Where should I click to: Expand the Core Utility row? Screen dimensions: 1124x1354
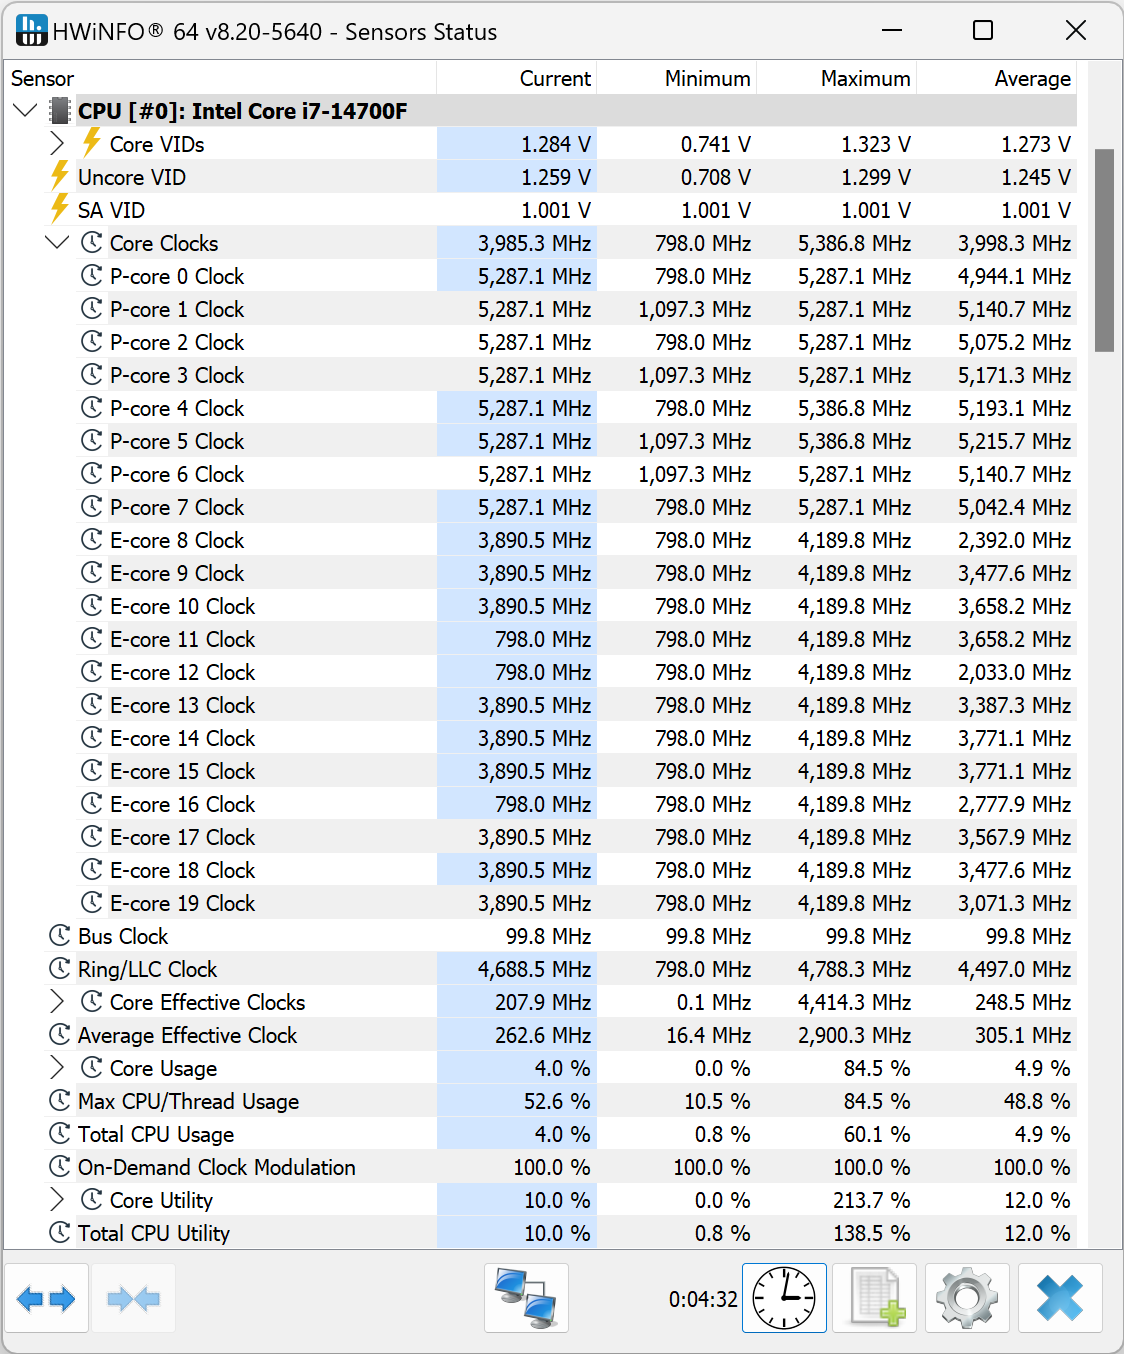click(57, 1200)
